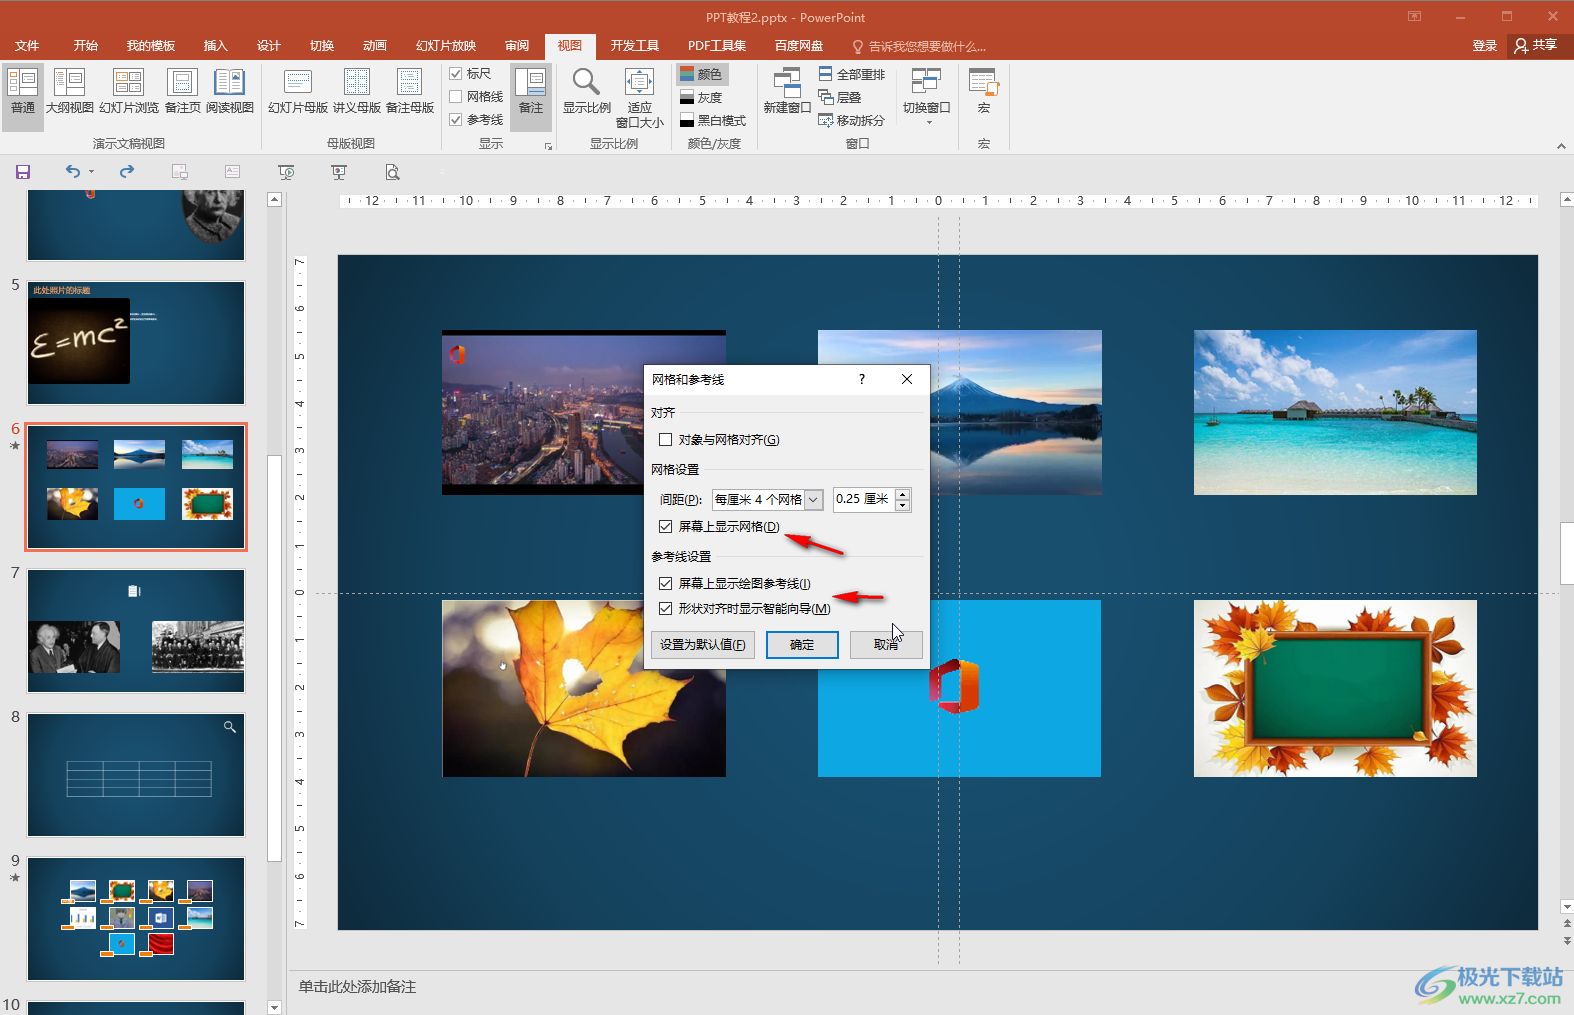Redo the last action
Viewport: 1574px width, 1015px height.
coord(127,172)
